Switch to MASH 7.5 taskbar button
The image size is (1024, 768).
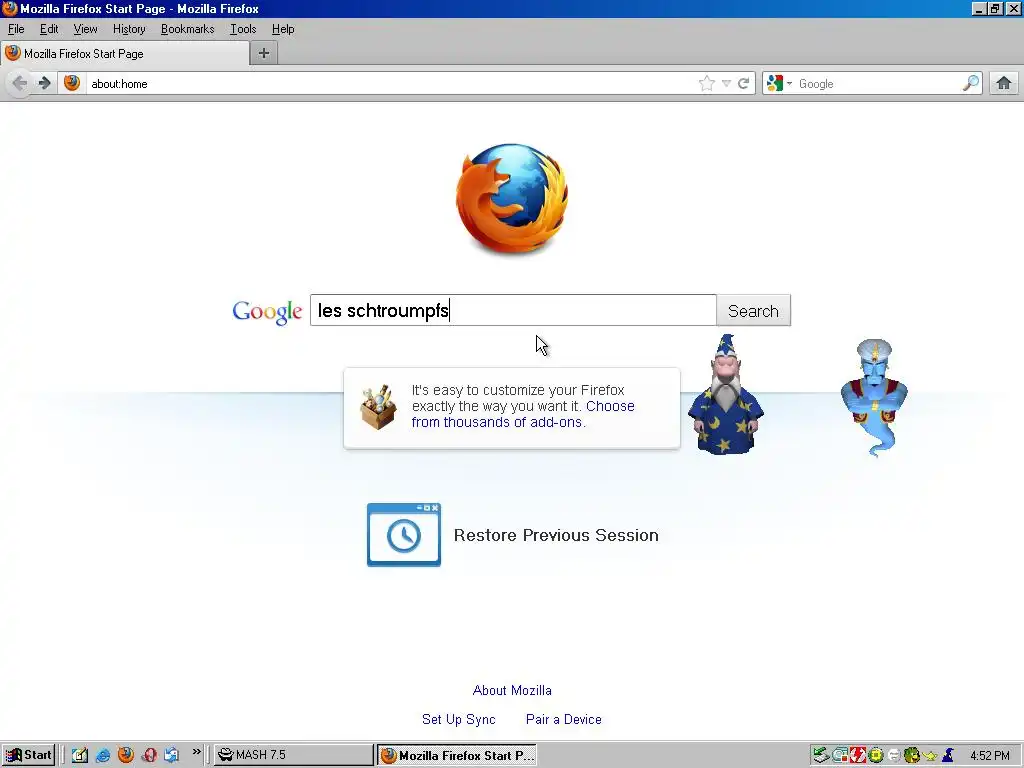(x=294, y=755)
